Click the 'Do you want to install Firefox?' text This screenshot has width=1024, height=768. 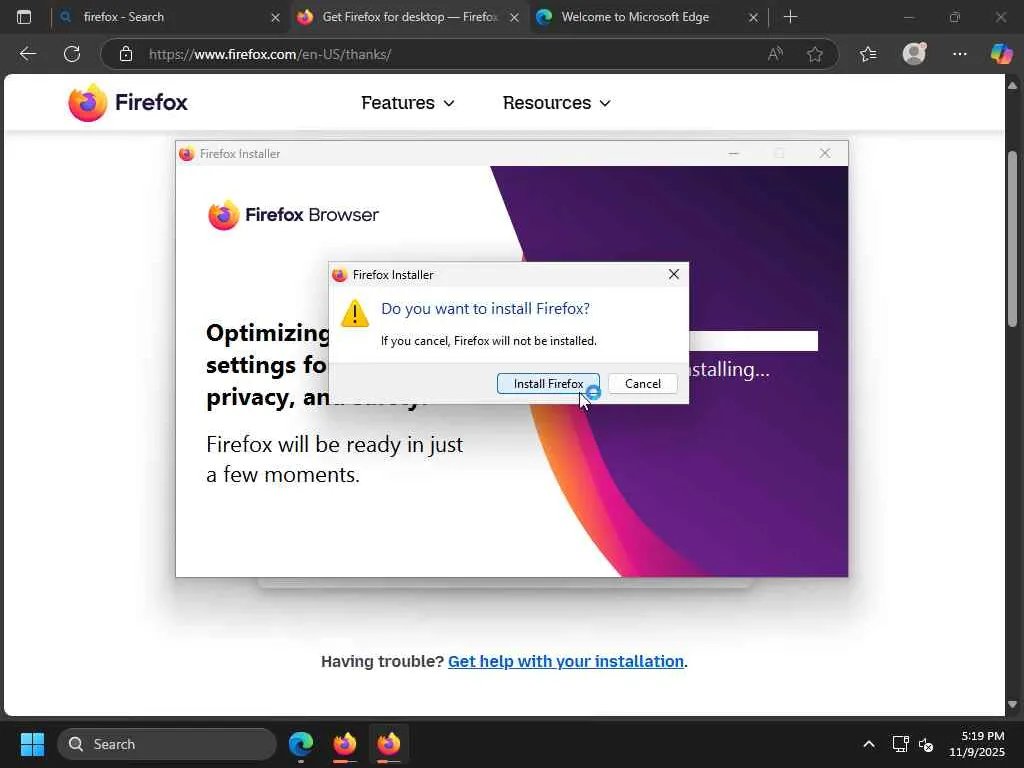pos(485,308)
